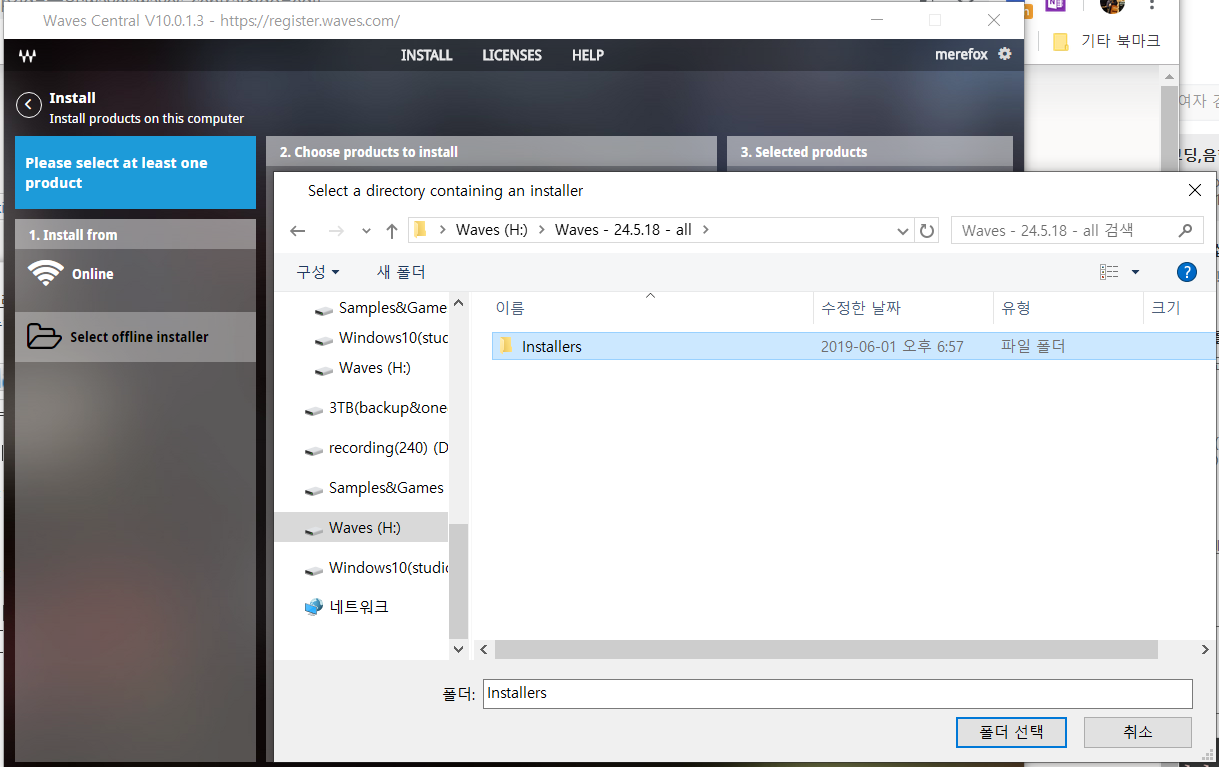
Task: Open settings gear next to merefox
Action: 1005,54
